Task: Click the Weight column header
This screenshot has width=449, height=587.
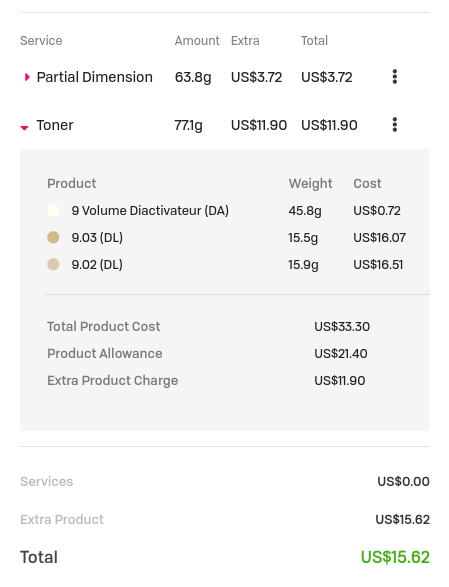Action: [x=310, y=183]
